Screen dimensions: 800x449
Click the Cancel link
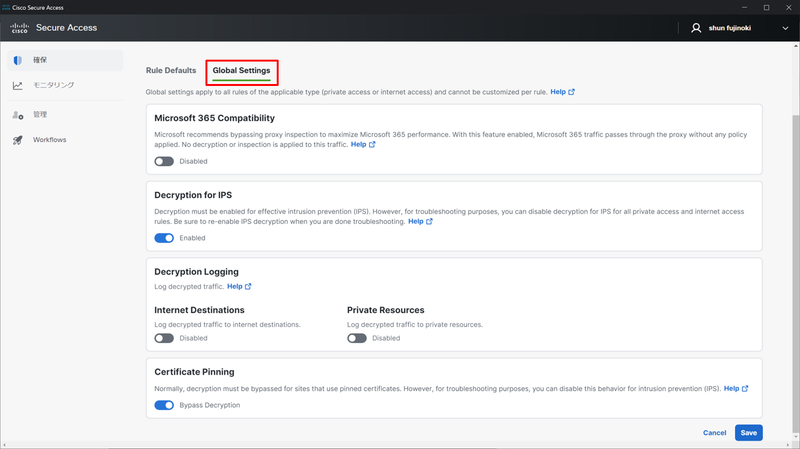click(714, 433)
